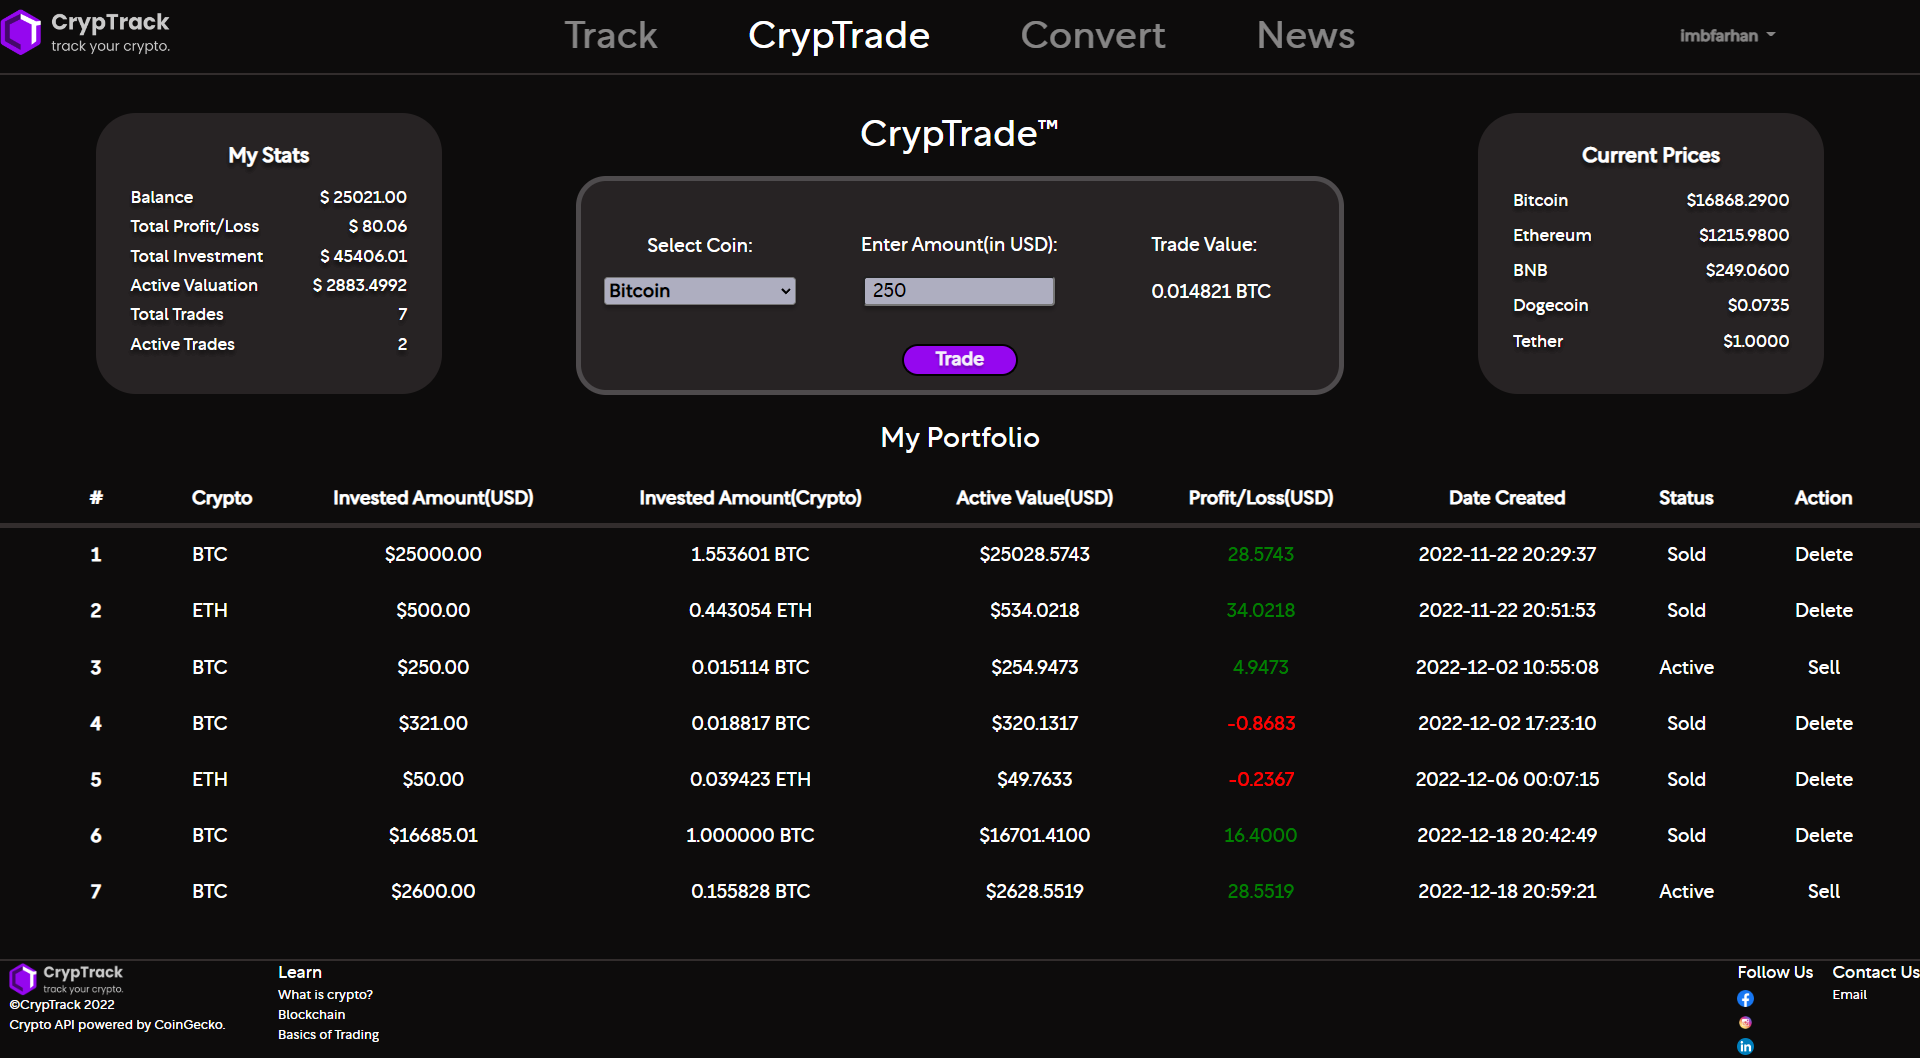This screenshot has width=1920, height=1058.
Task: Open the Instagram follow icon
Action: tap(1745, 1022)
